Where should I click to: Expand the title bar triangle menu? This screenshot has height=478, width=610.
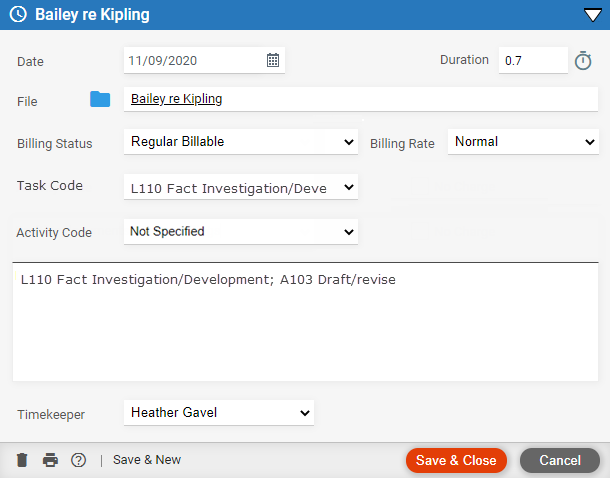(x=592, y=15)
